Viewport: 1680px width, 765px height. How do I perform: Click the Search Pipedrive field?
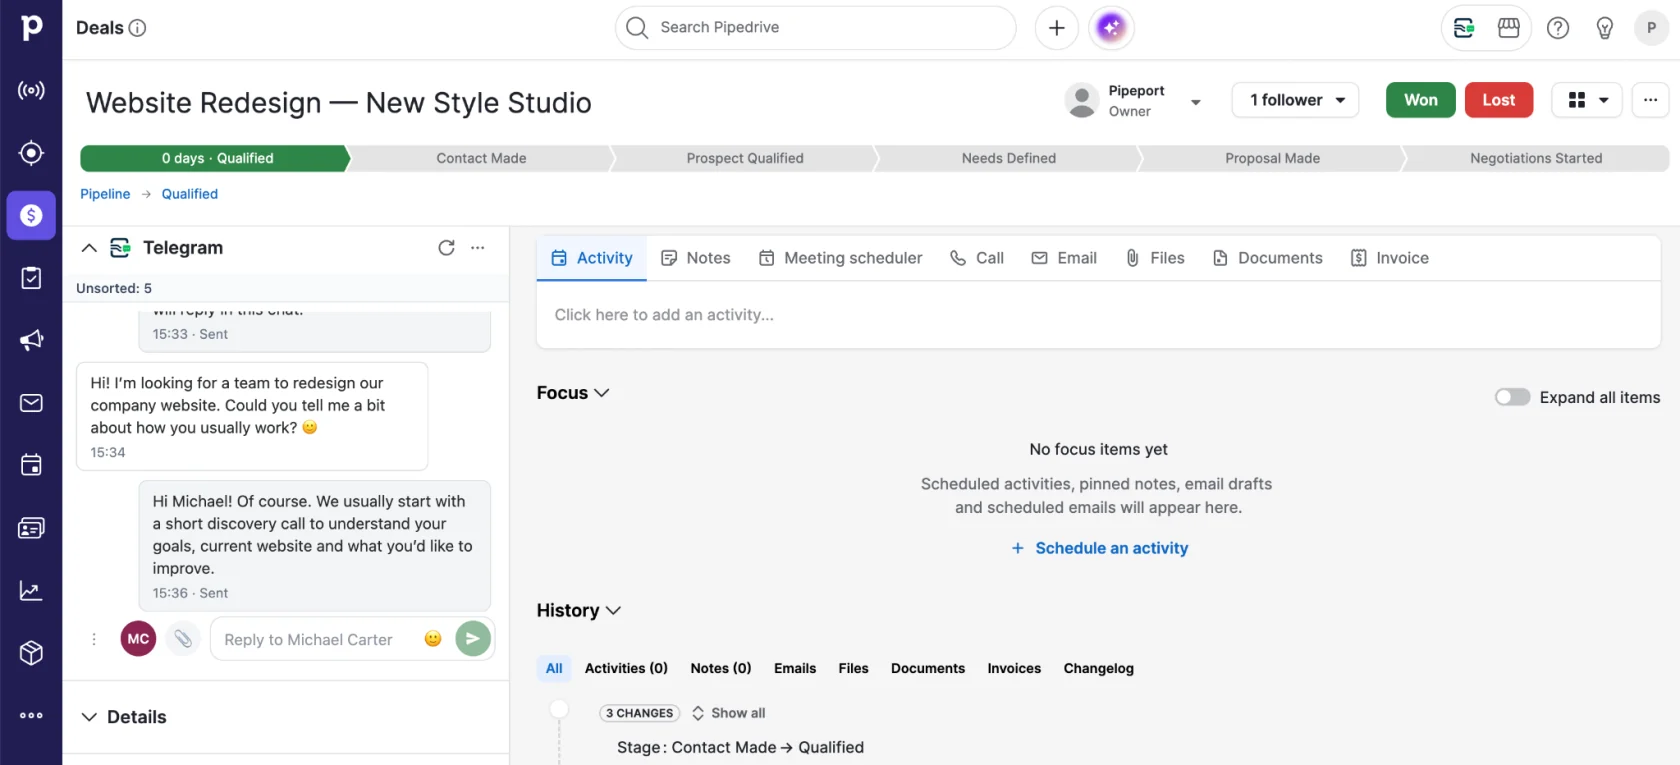click(x=815, y=28)
